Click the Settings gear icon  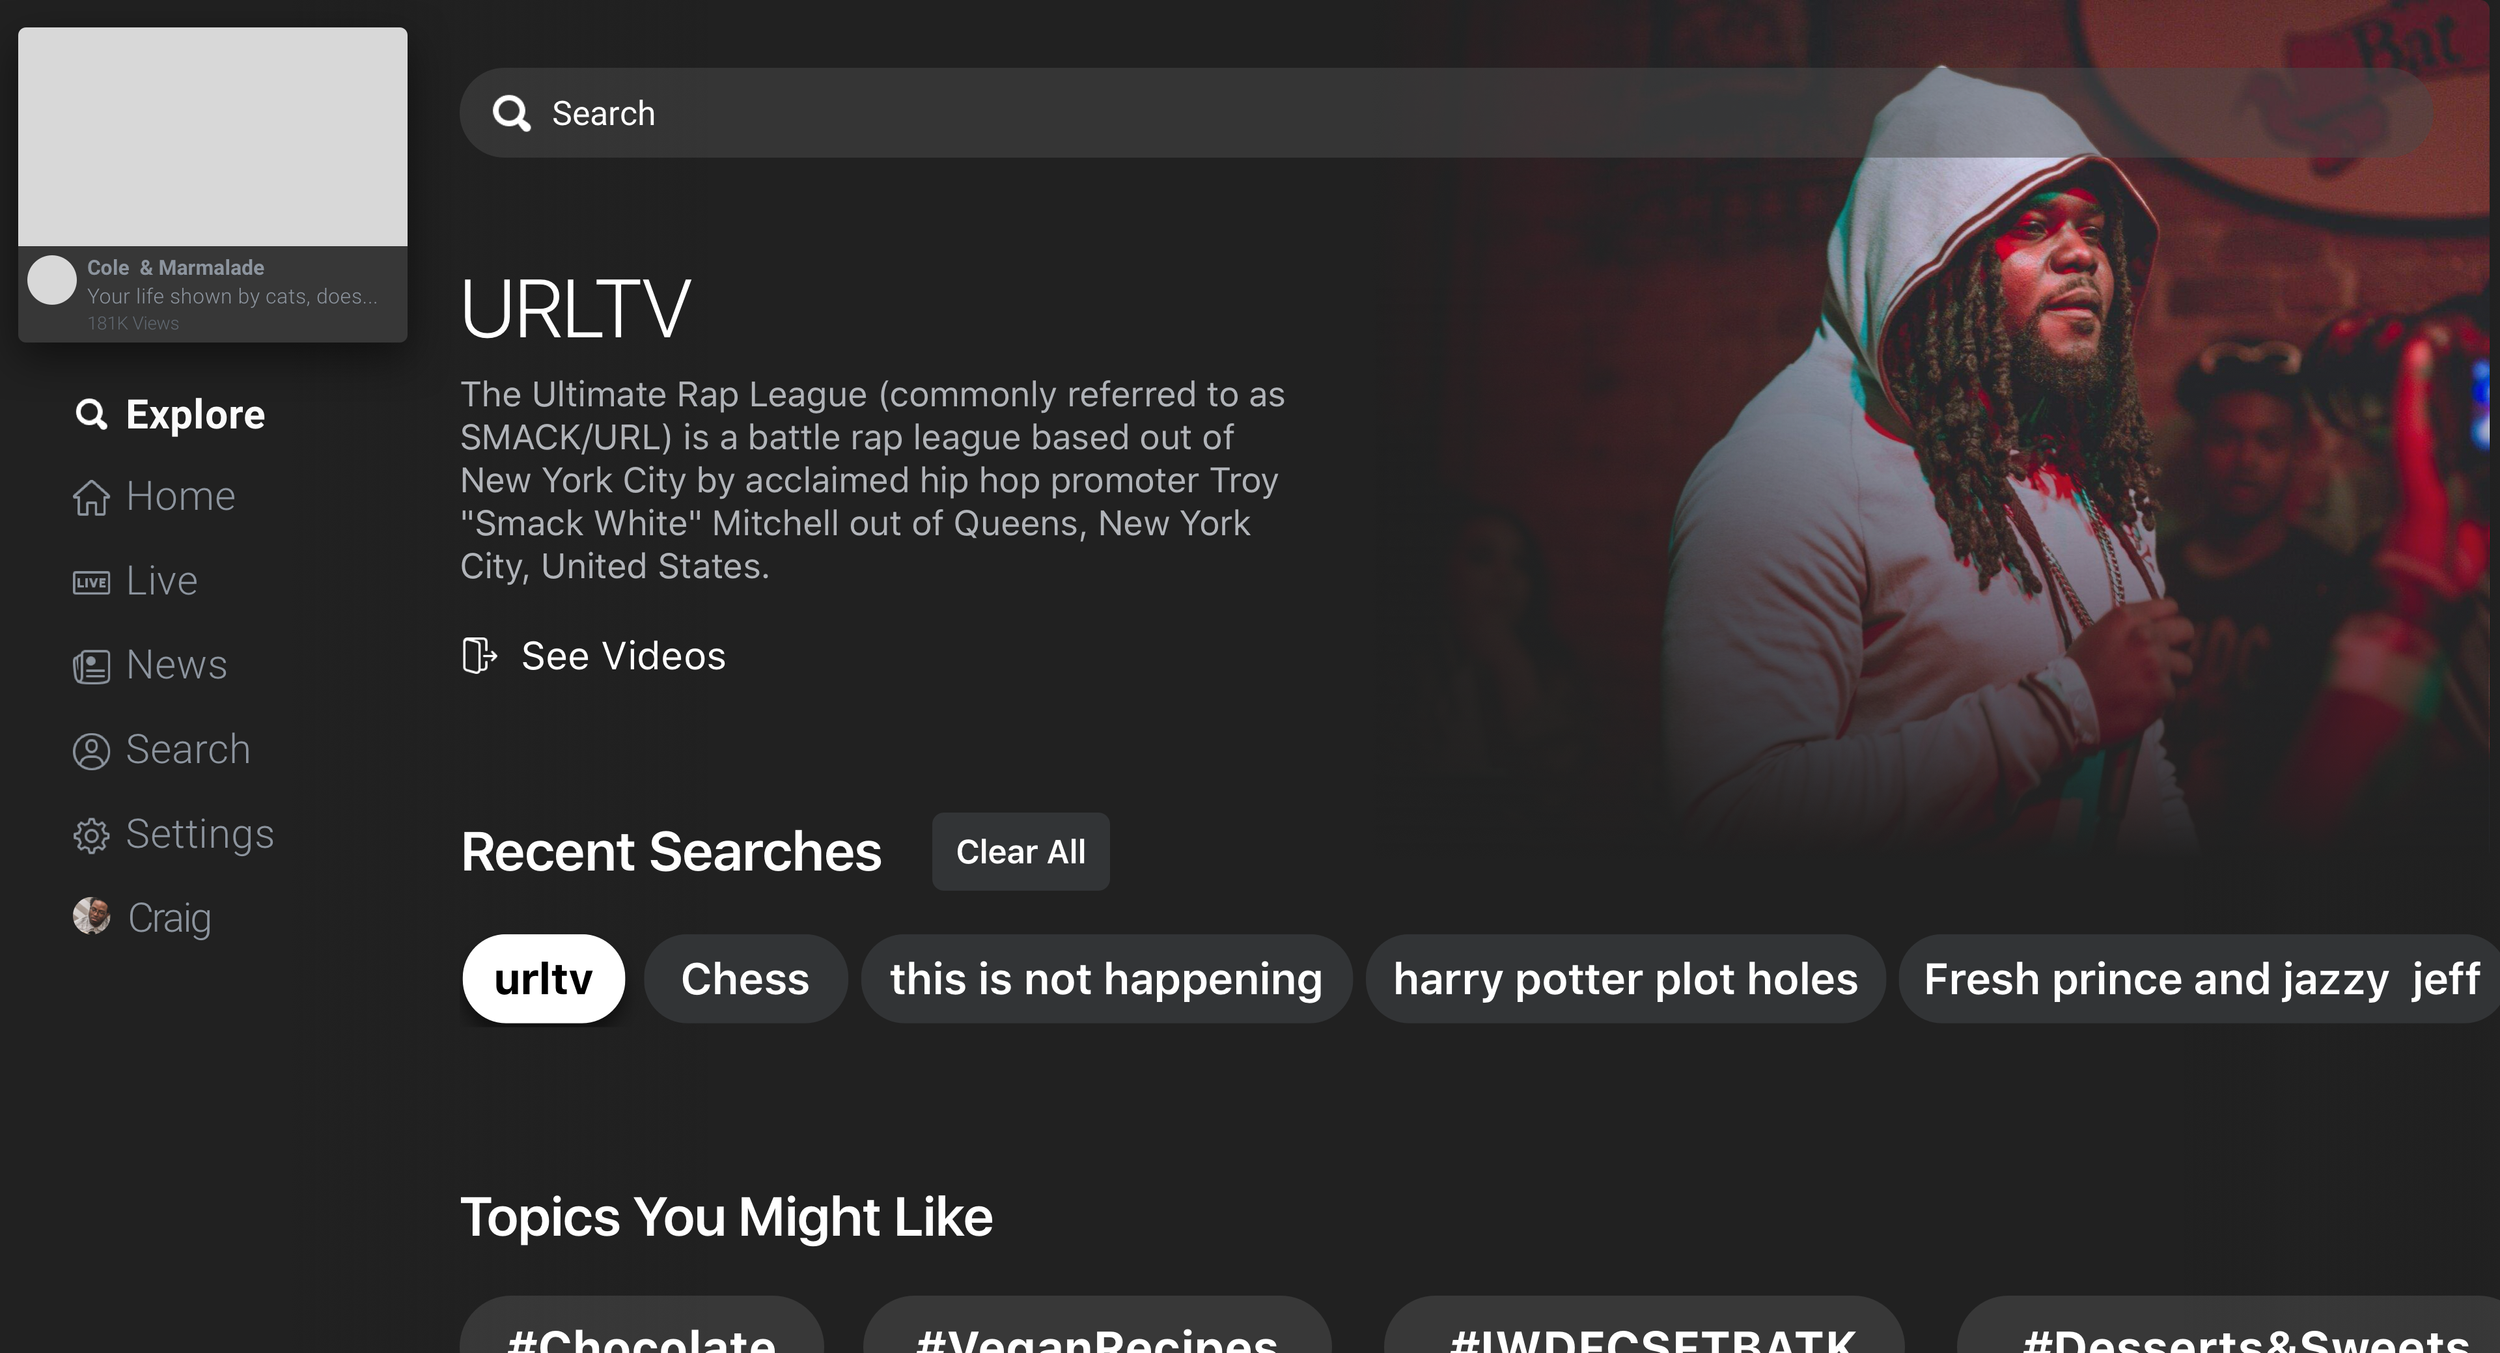tap(91, 835)
